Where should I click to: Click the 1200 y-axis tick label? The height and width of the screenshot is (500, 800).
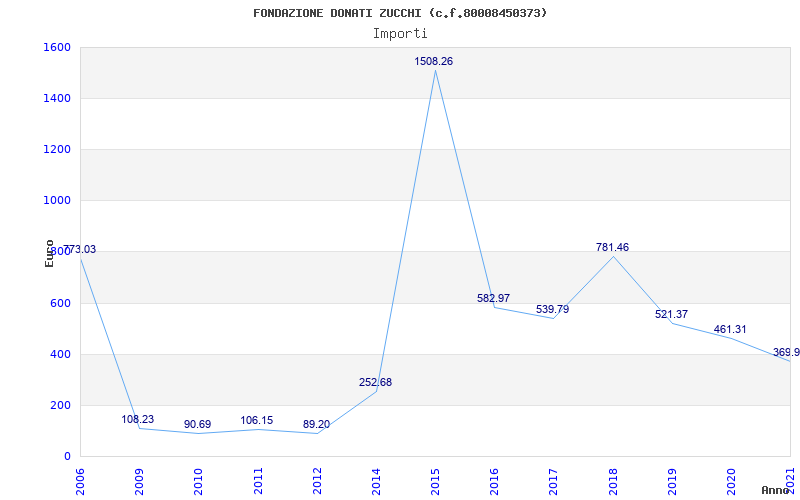click(55, 149)
